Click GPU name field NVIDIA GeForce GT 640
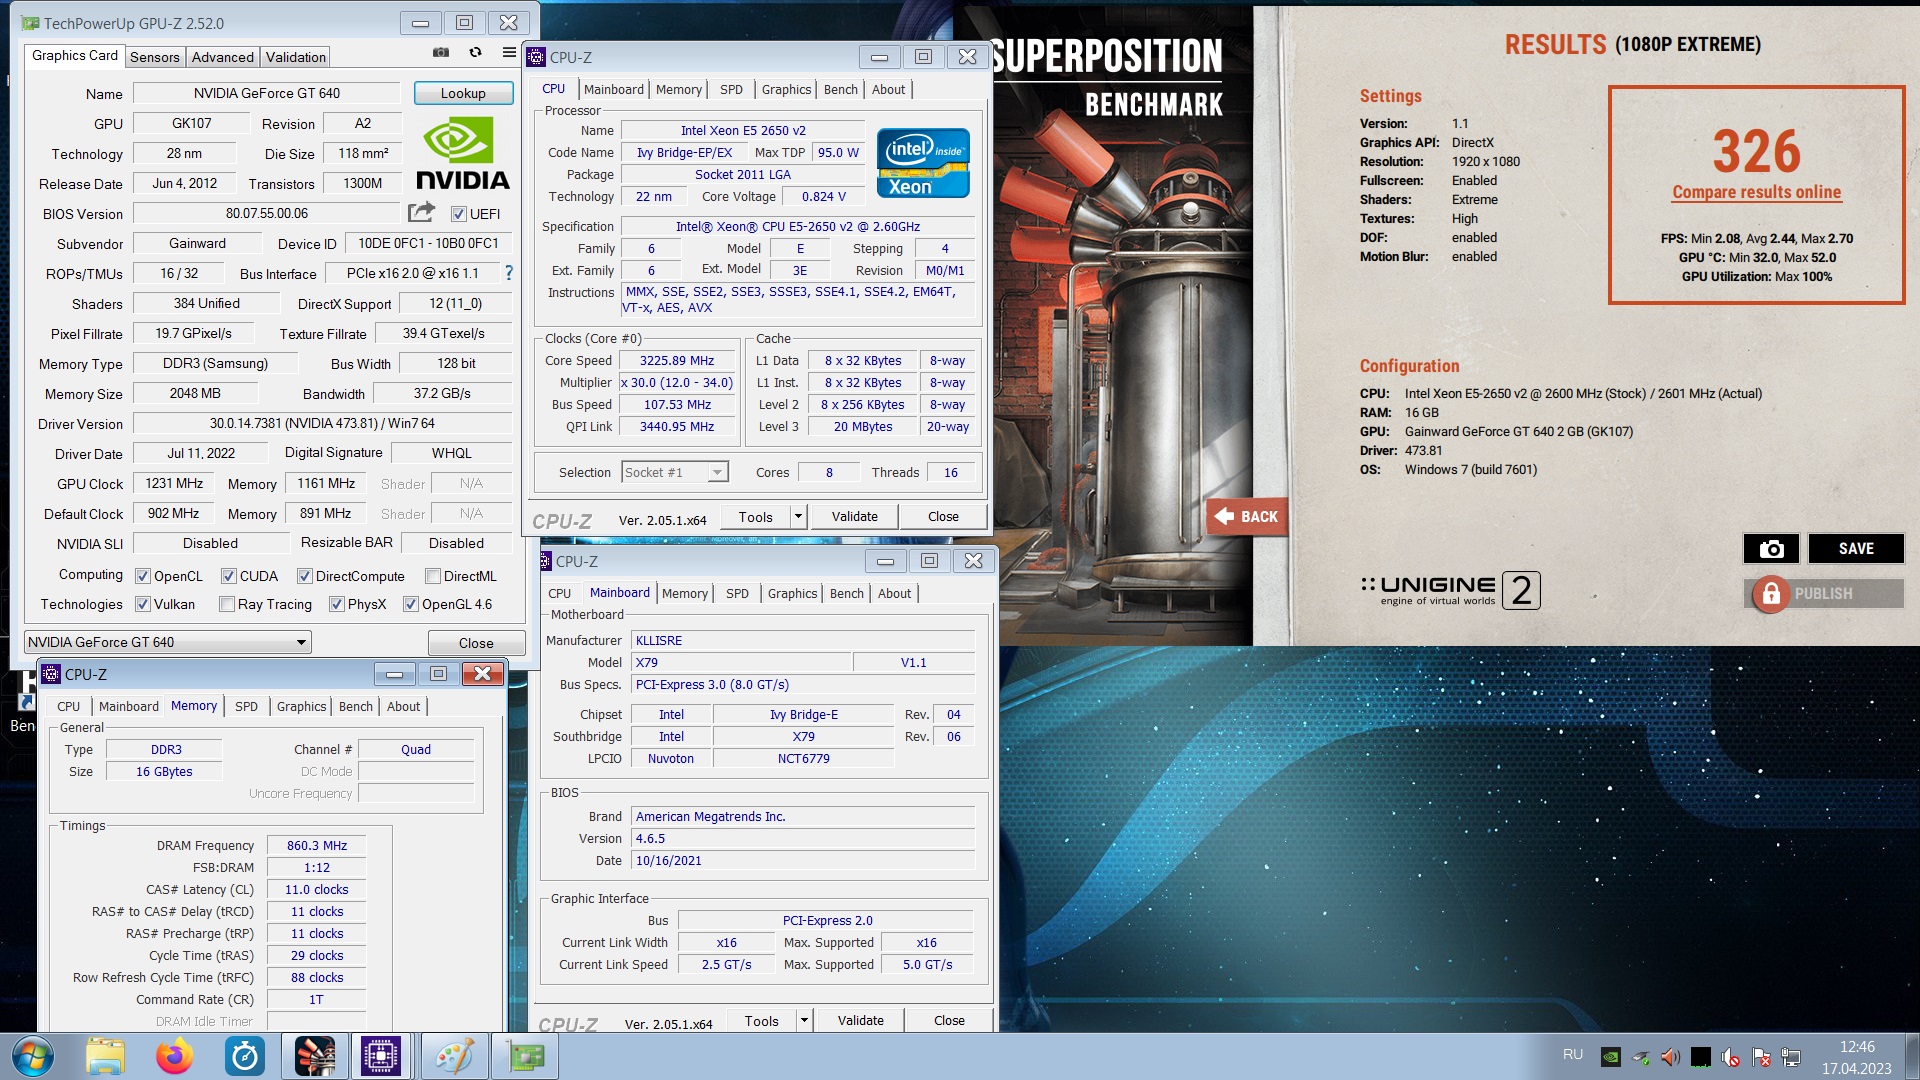1920x1080 pixels. pos(267,93)
